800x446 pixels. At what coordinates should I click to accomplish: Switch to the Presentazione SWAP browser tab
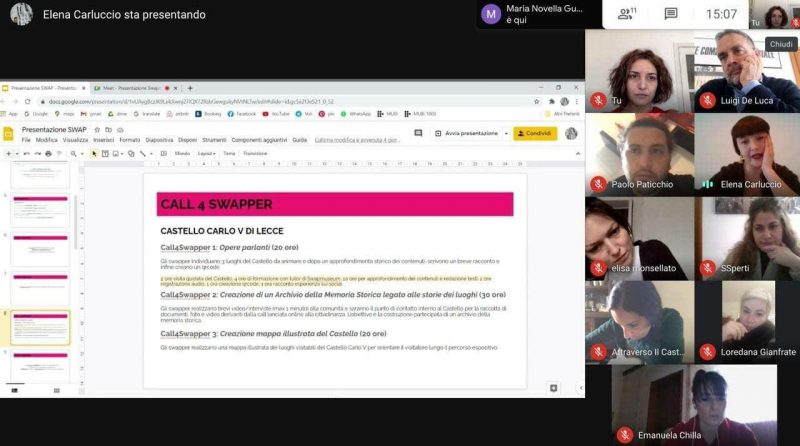click(x=44, y=88)
